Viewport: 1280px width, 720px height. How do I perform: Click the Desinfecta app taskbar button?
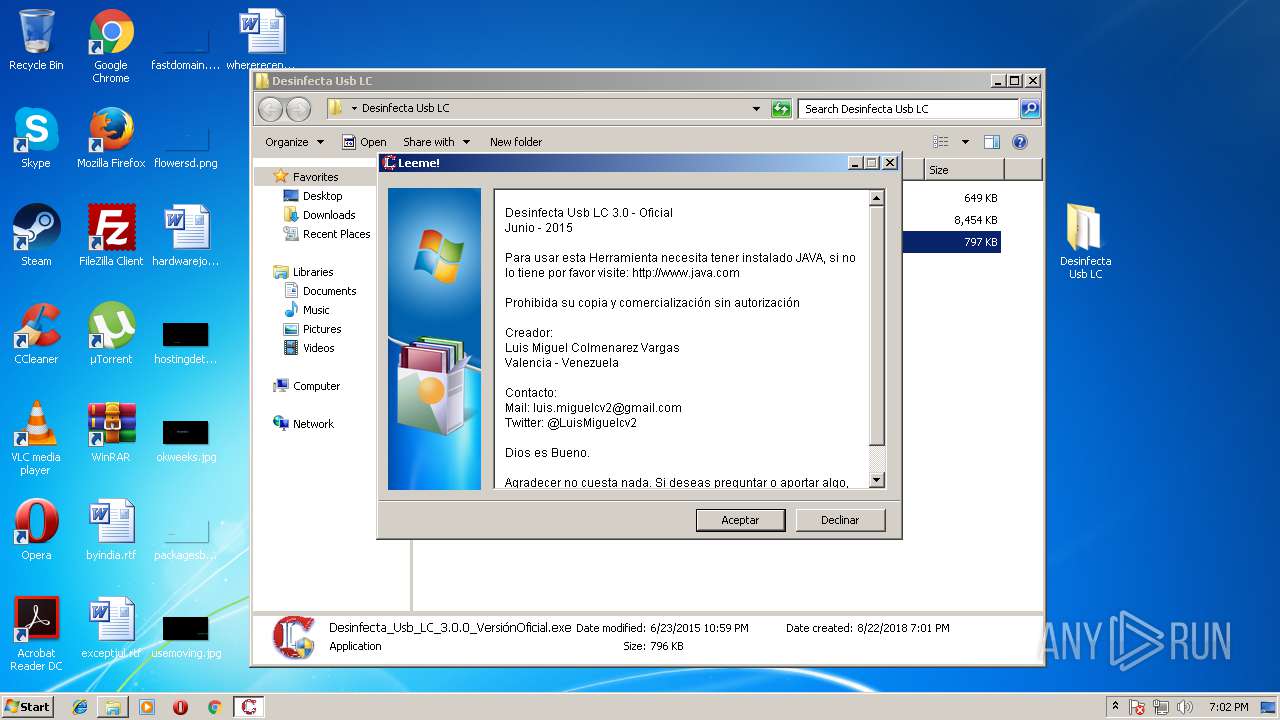click(249, 707)
